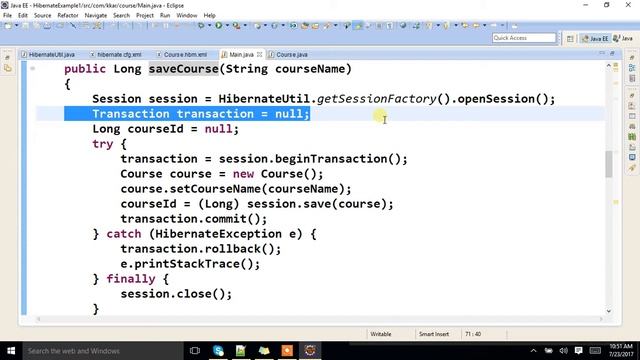Click the saveCourse method name
Viewport: 640px width, 360px height.
(x=184, y=69)
